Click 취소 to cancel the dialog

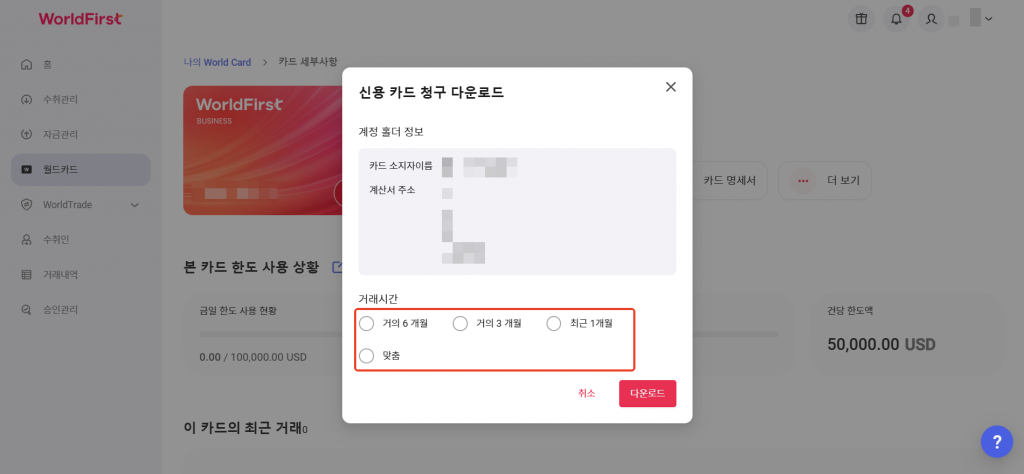point(586,394)
